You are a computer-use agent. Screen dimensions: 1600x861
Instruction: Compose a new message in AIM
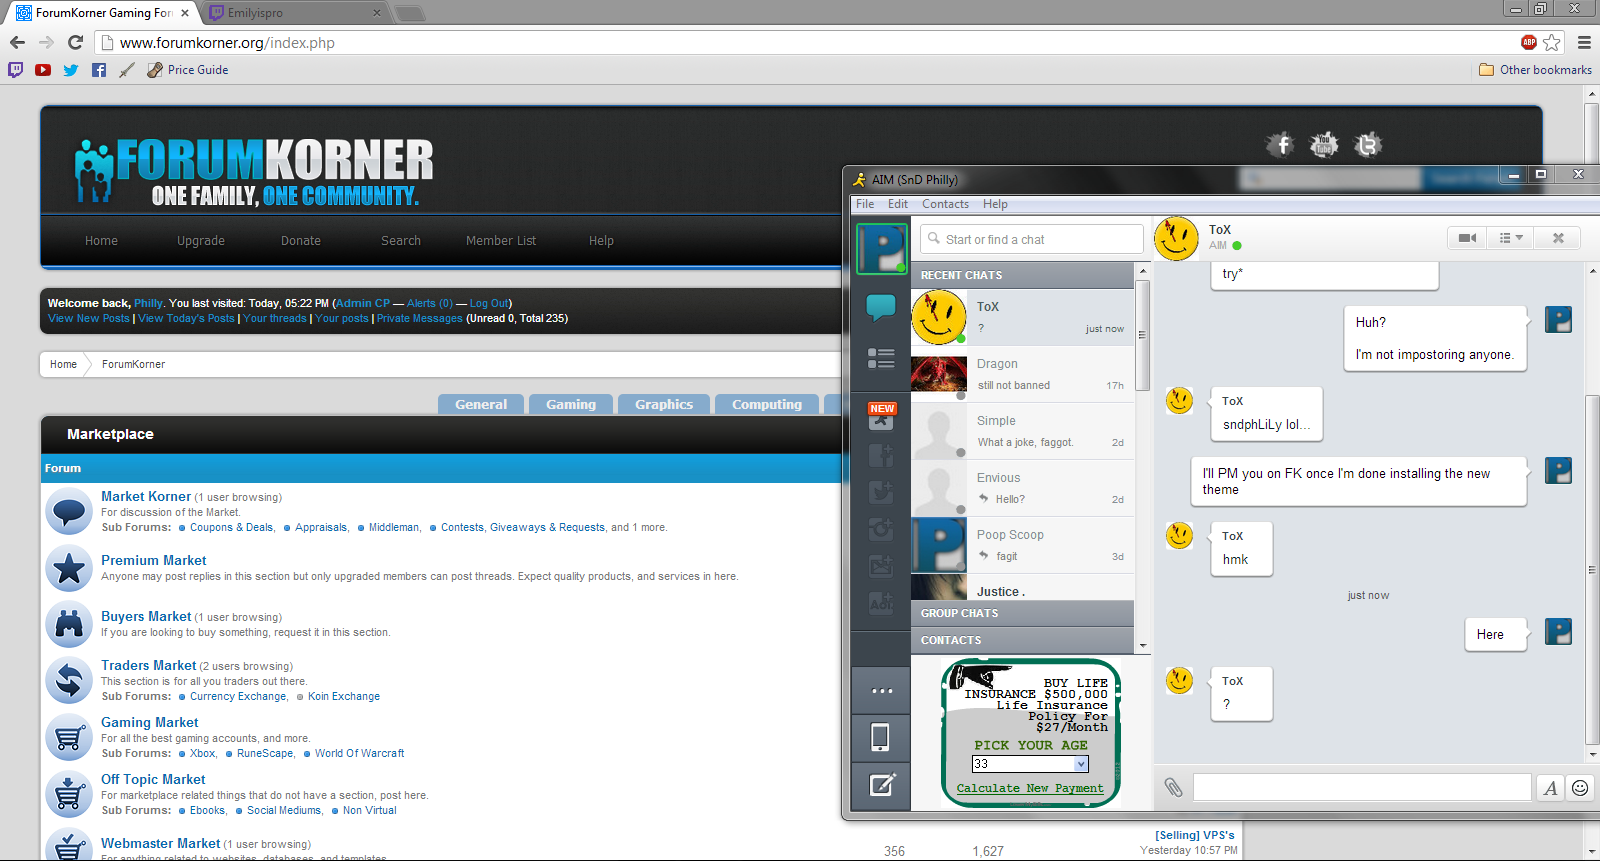pos(881,785)
